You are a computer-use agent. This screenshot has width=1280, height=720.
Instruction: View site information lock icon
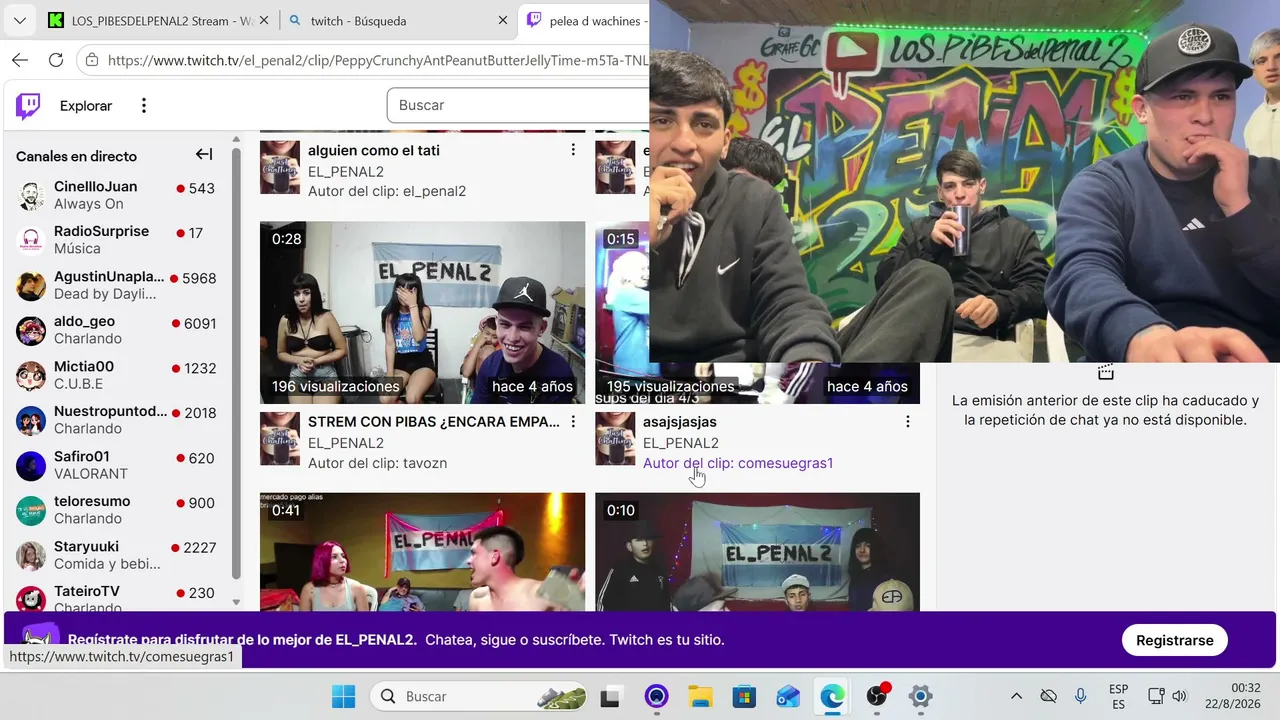click(x=92, y=60)
